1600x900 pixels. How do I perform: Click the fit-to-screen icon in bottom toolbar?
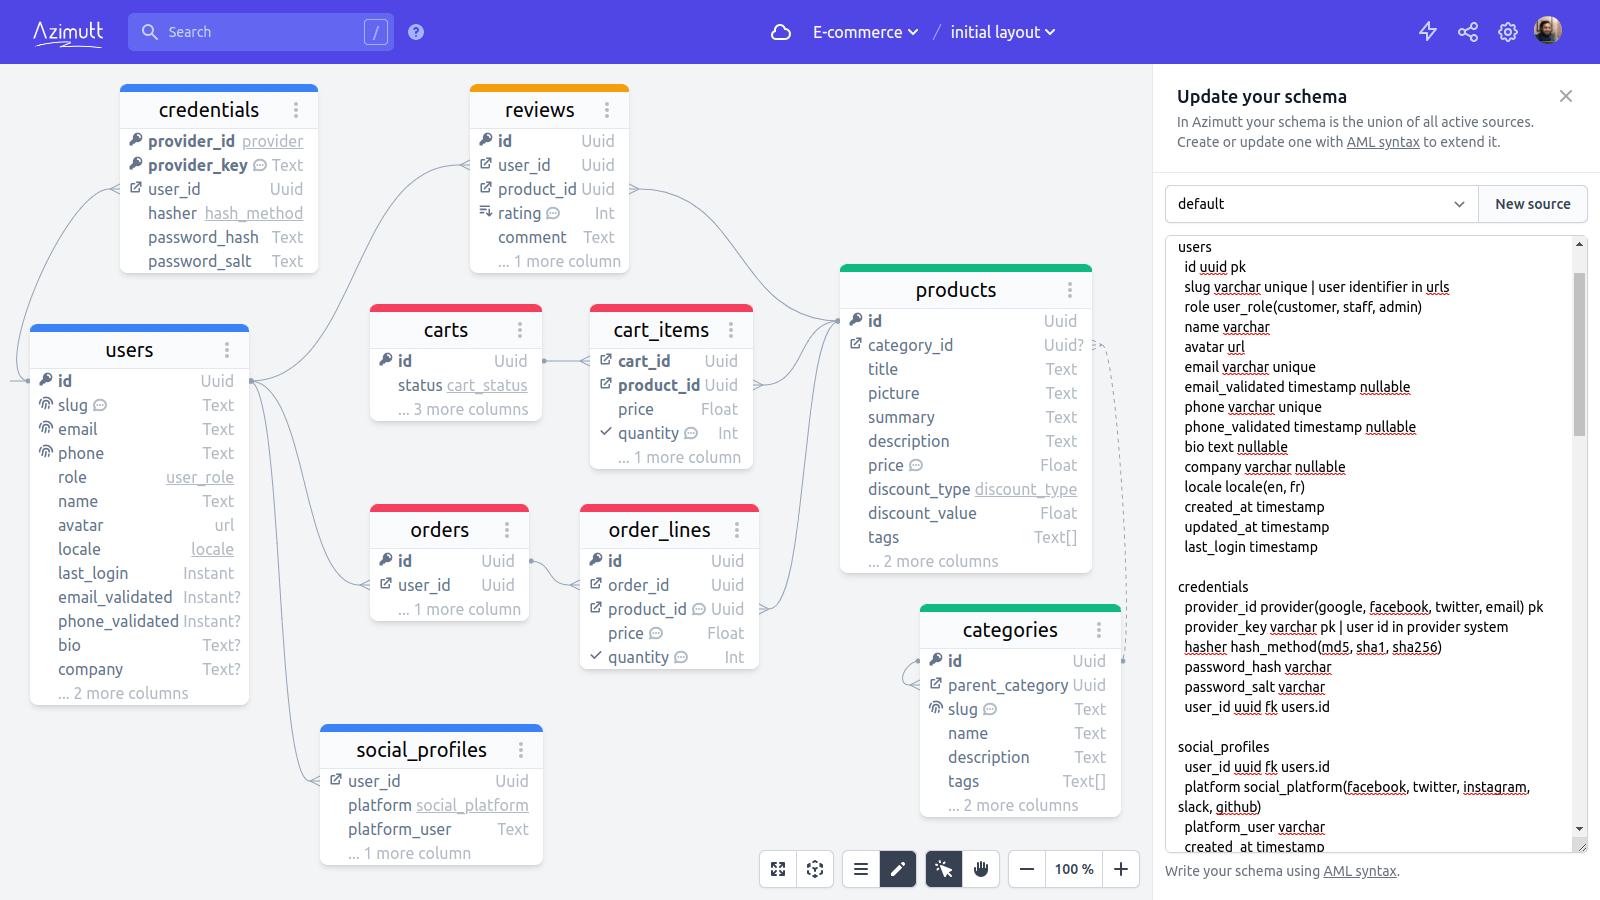click(x=778, y=869)
